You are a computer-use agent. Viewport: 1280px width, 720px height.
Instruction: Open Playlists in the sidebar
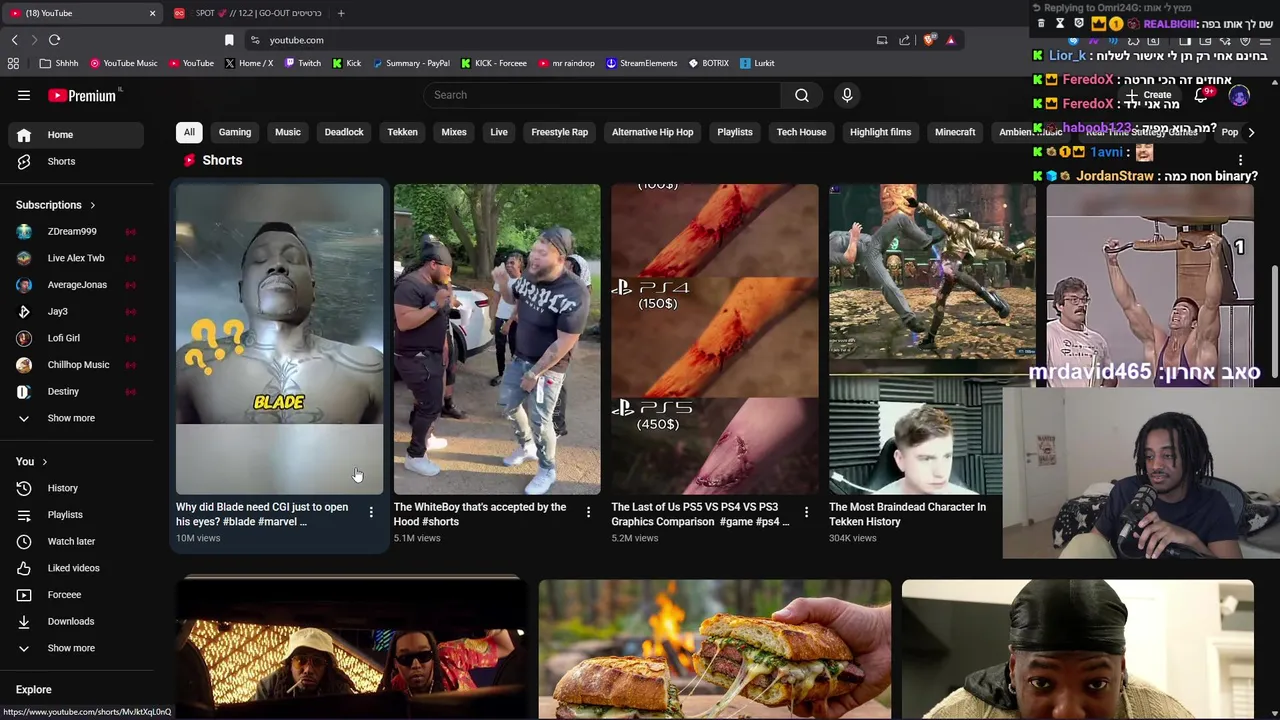coord(77,515)
